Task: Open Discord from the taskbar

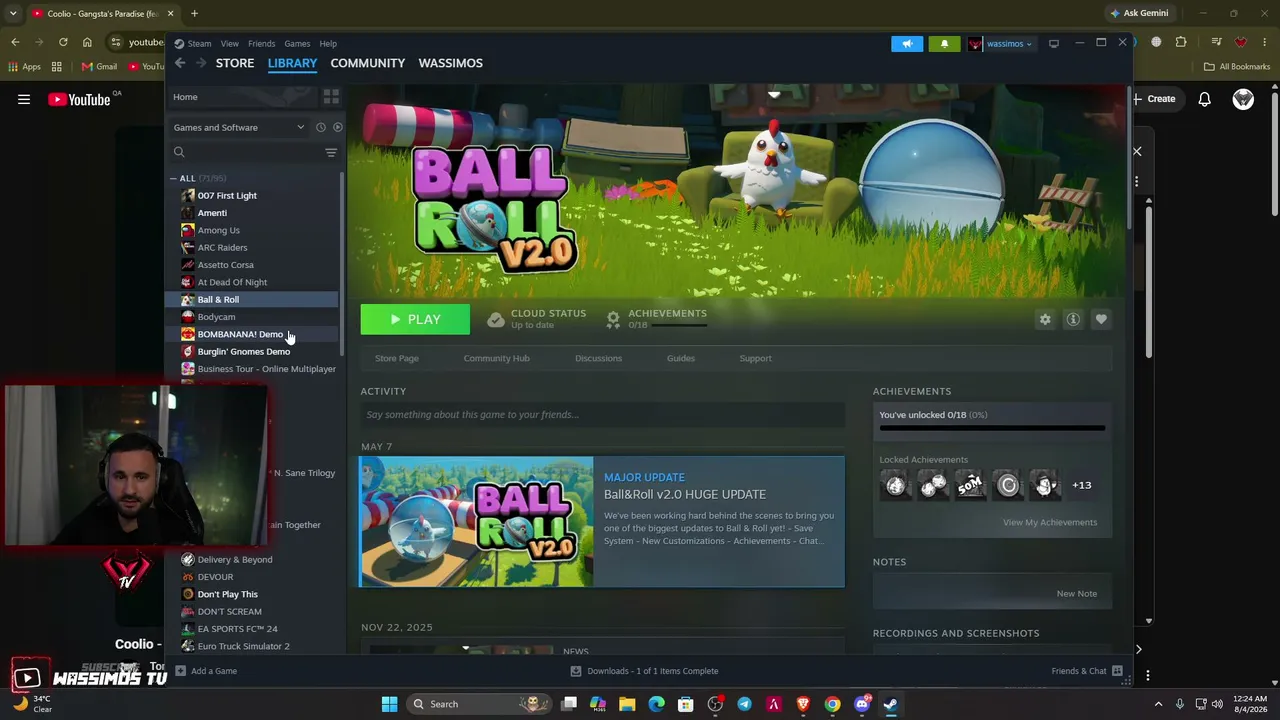Action: coord(861,704)
